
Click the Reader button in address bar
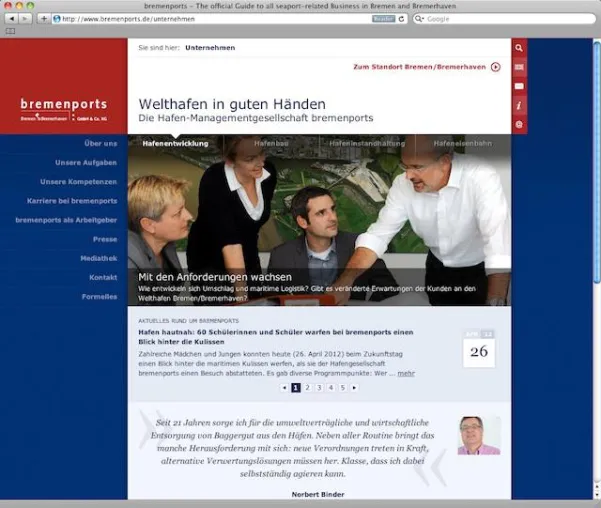click(383, 19)
